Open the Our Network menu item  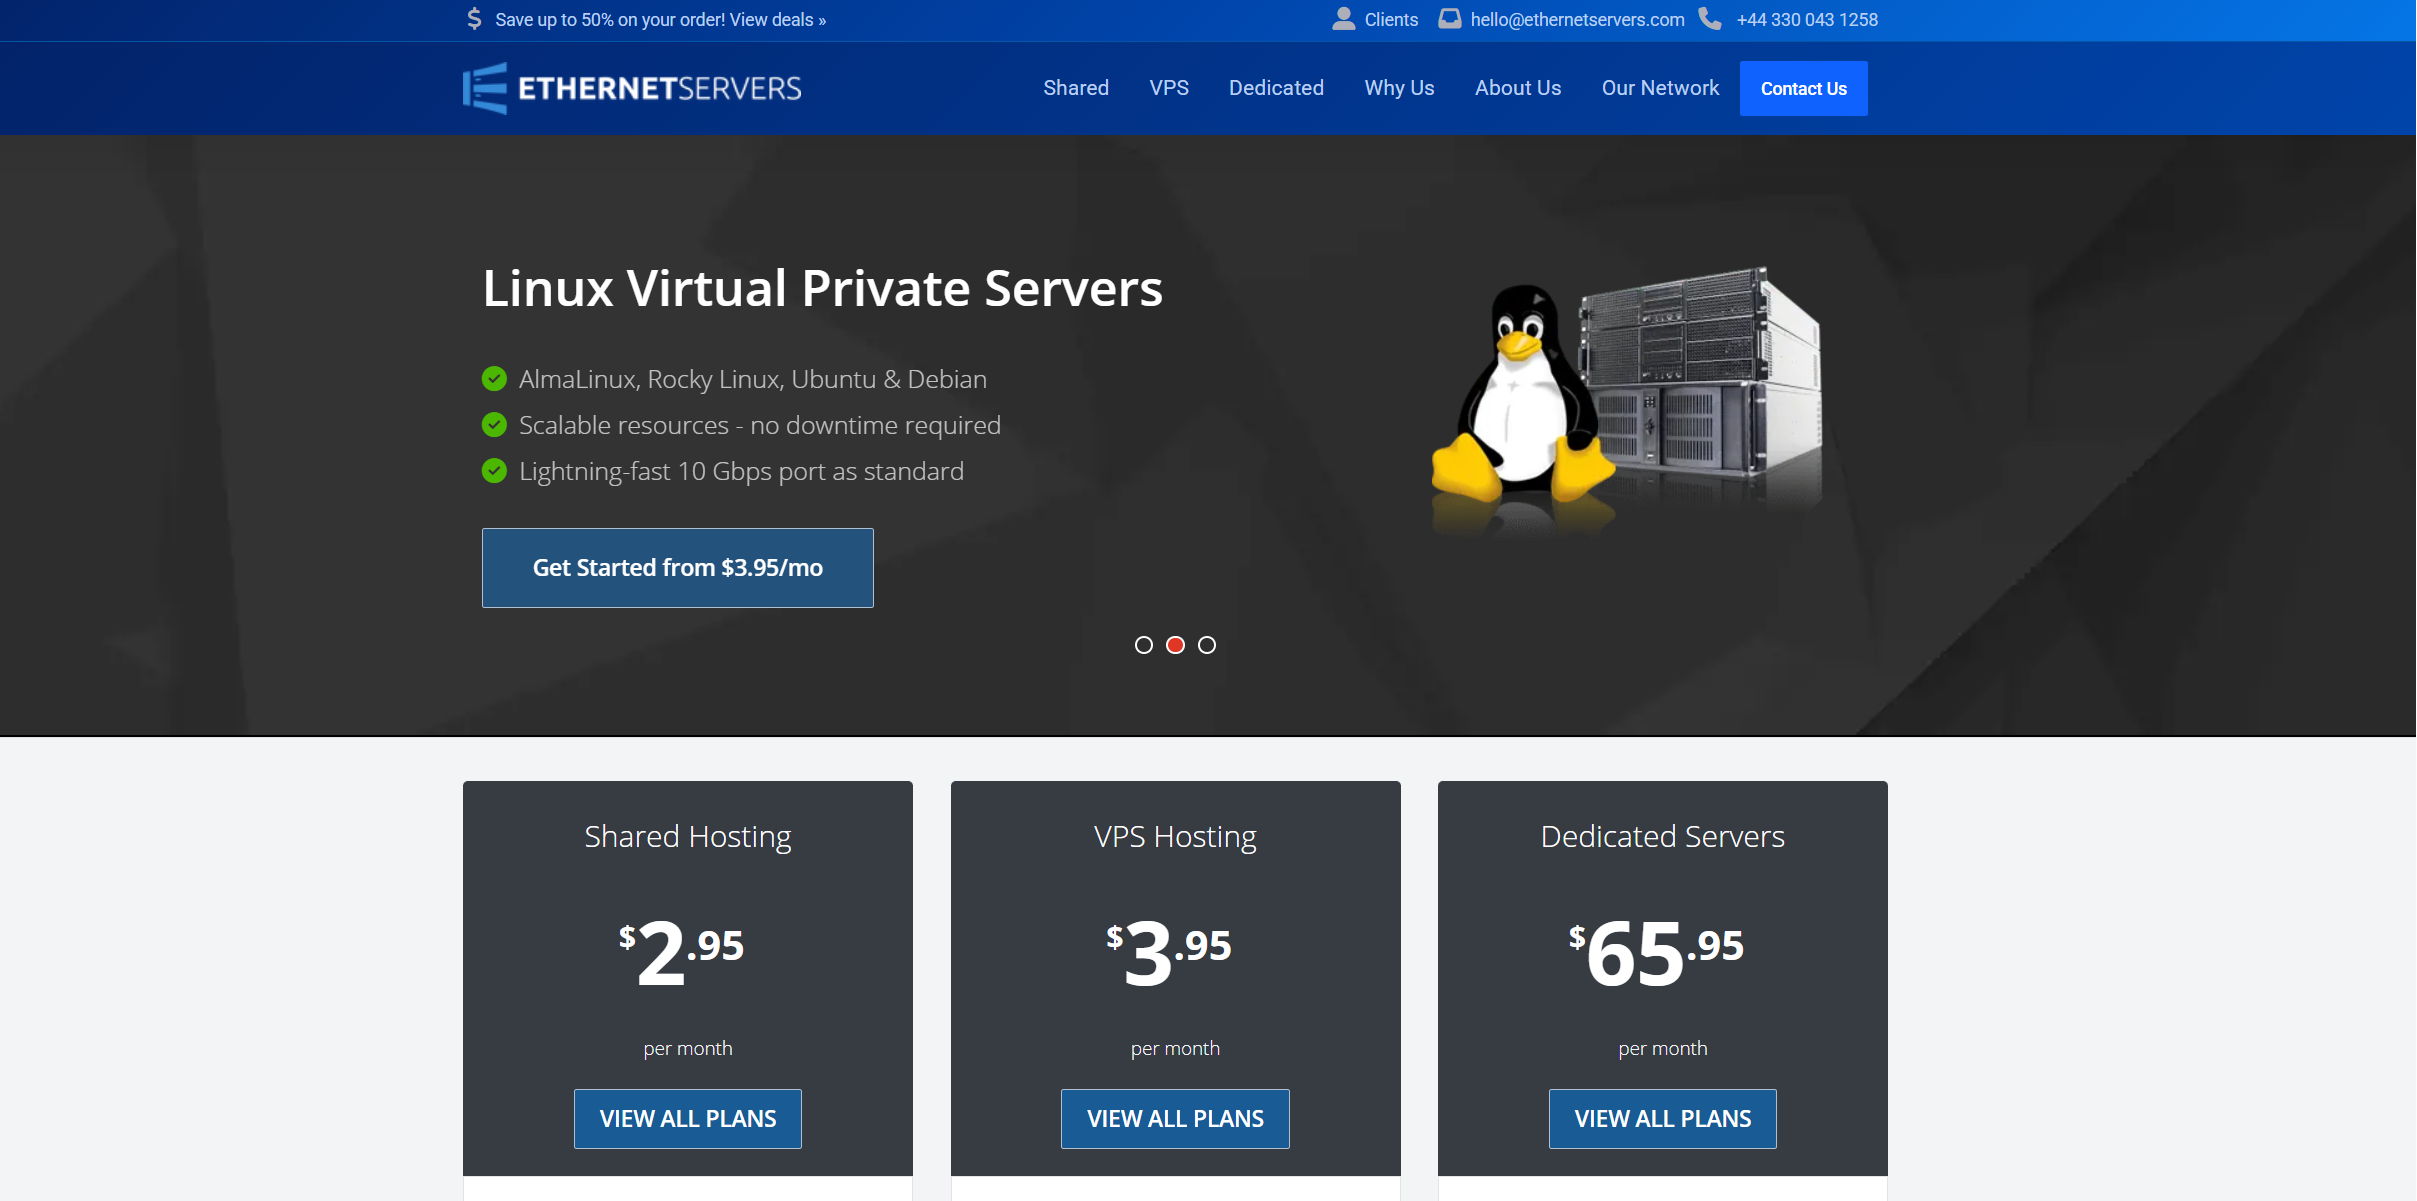(x=1660, y=88)
